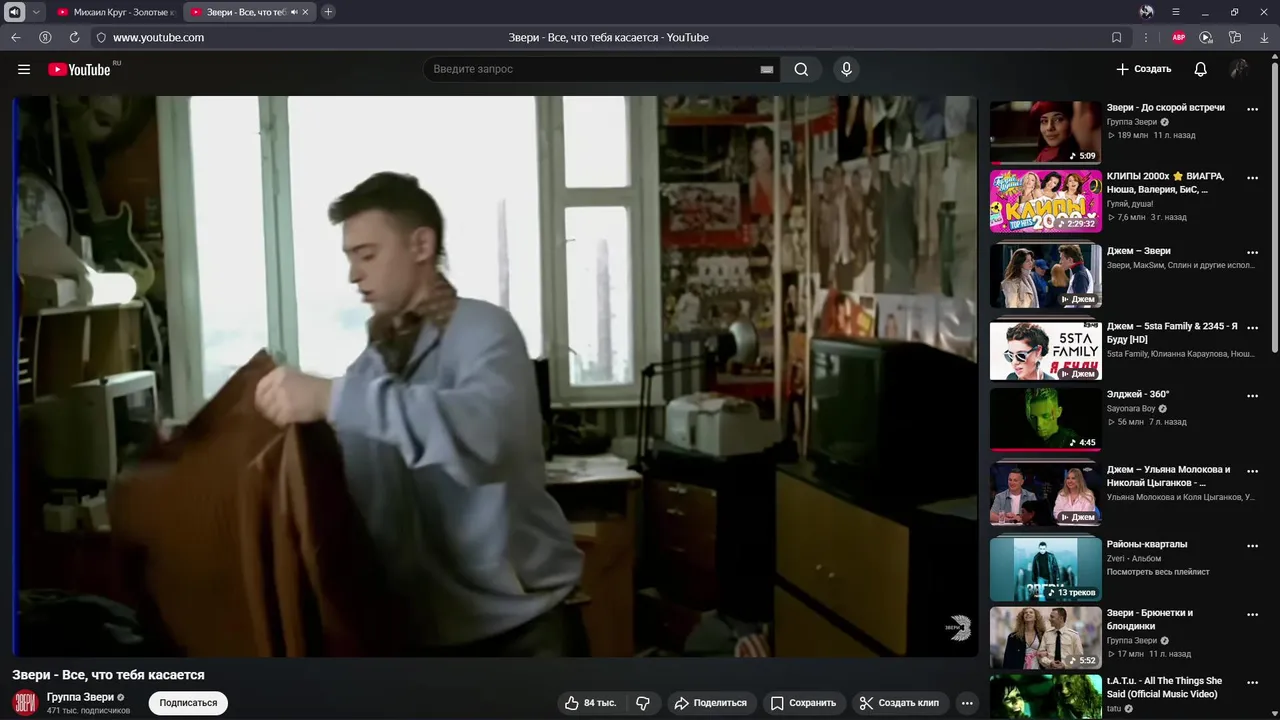Open options for Джем – Звери
The image size is (1280, 720).
coord(1252,253)
